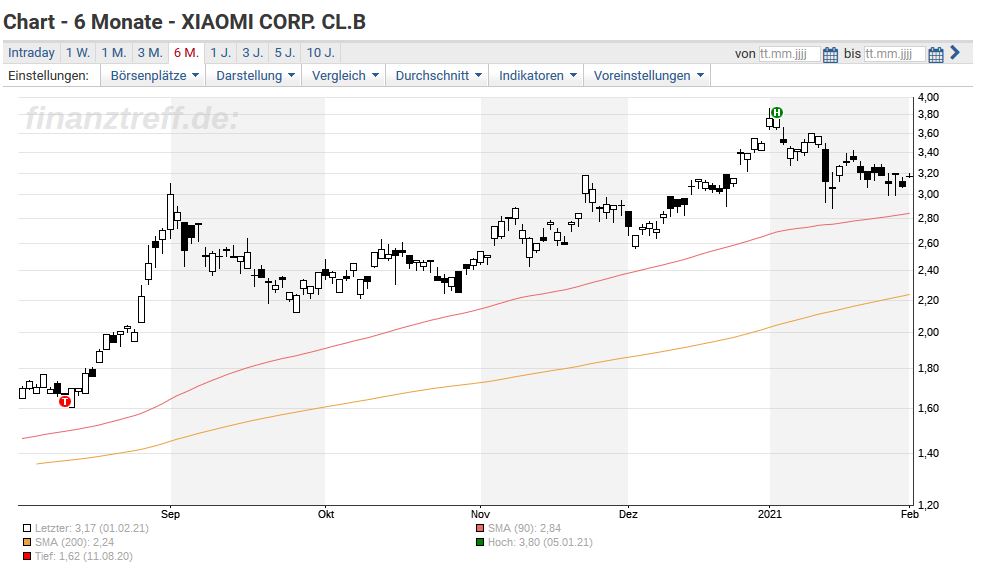Click the 'Nov' x-axis label
Screen dimensions: 984x570
coord(480,514)
